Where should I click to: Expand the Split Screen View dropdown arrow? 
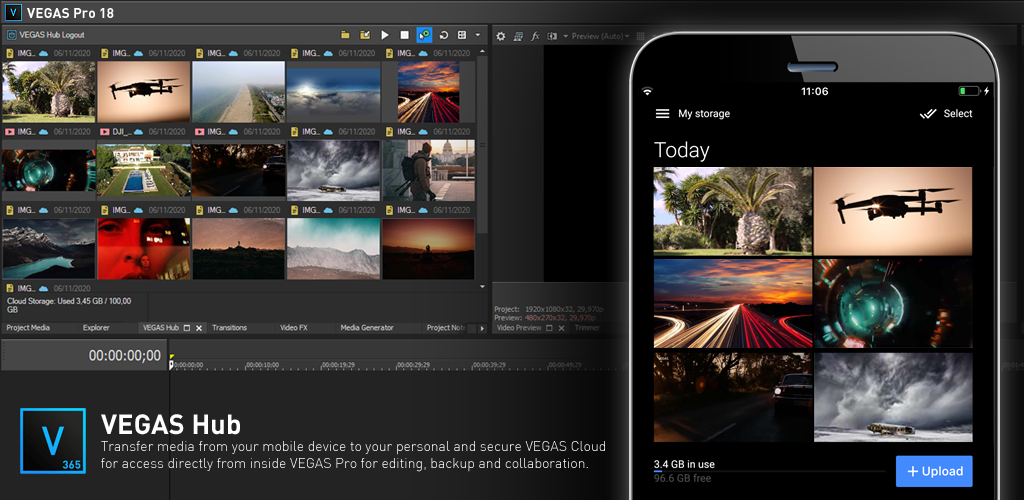(x=565, y=36)
